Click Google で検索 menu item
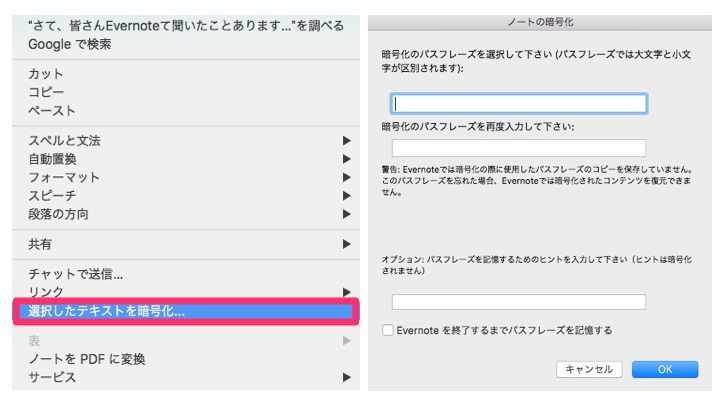The width and height of the screenshot is (720, 405). 70,44
